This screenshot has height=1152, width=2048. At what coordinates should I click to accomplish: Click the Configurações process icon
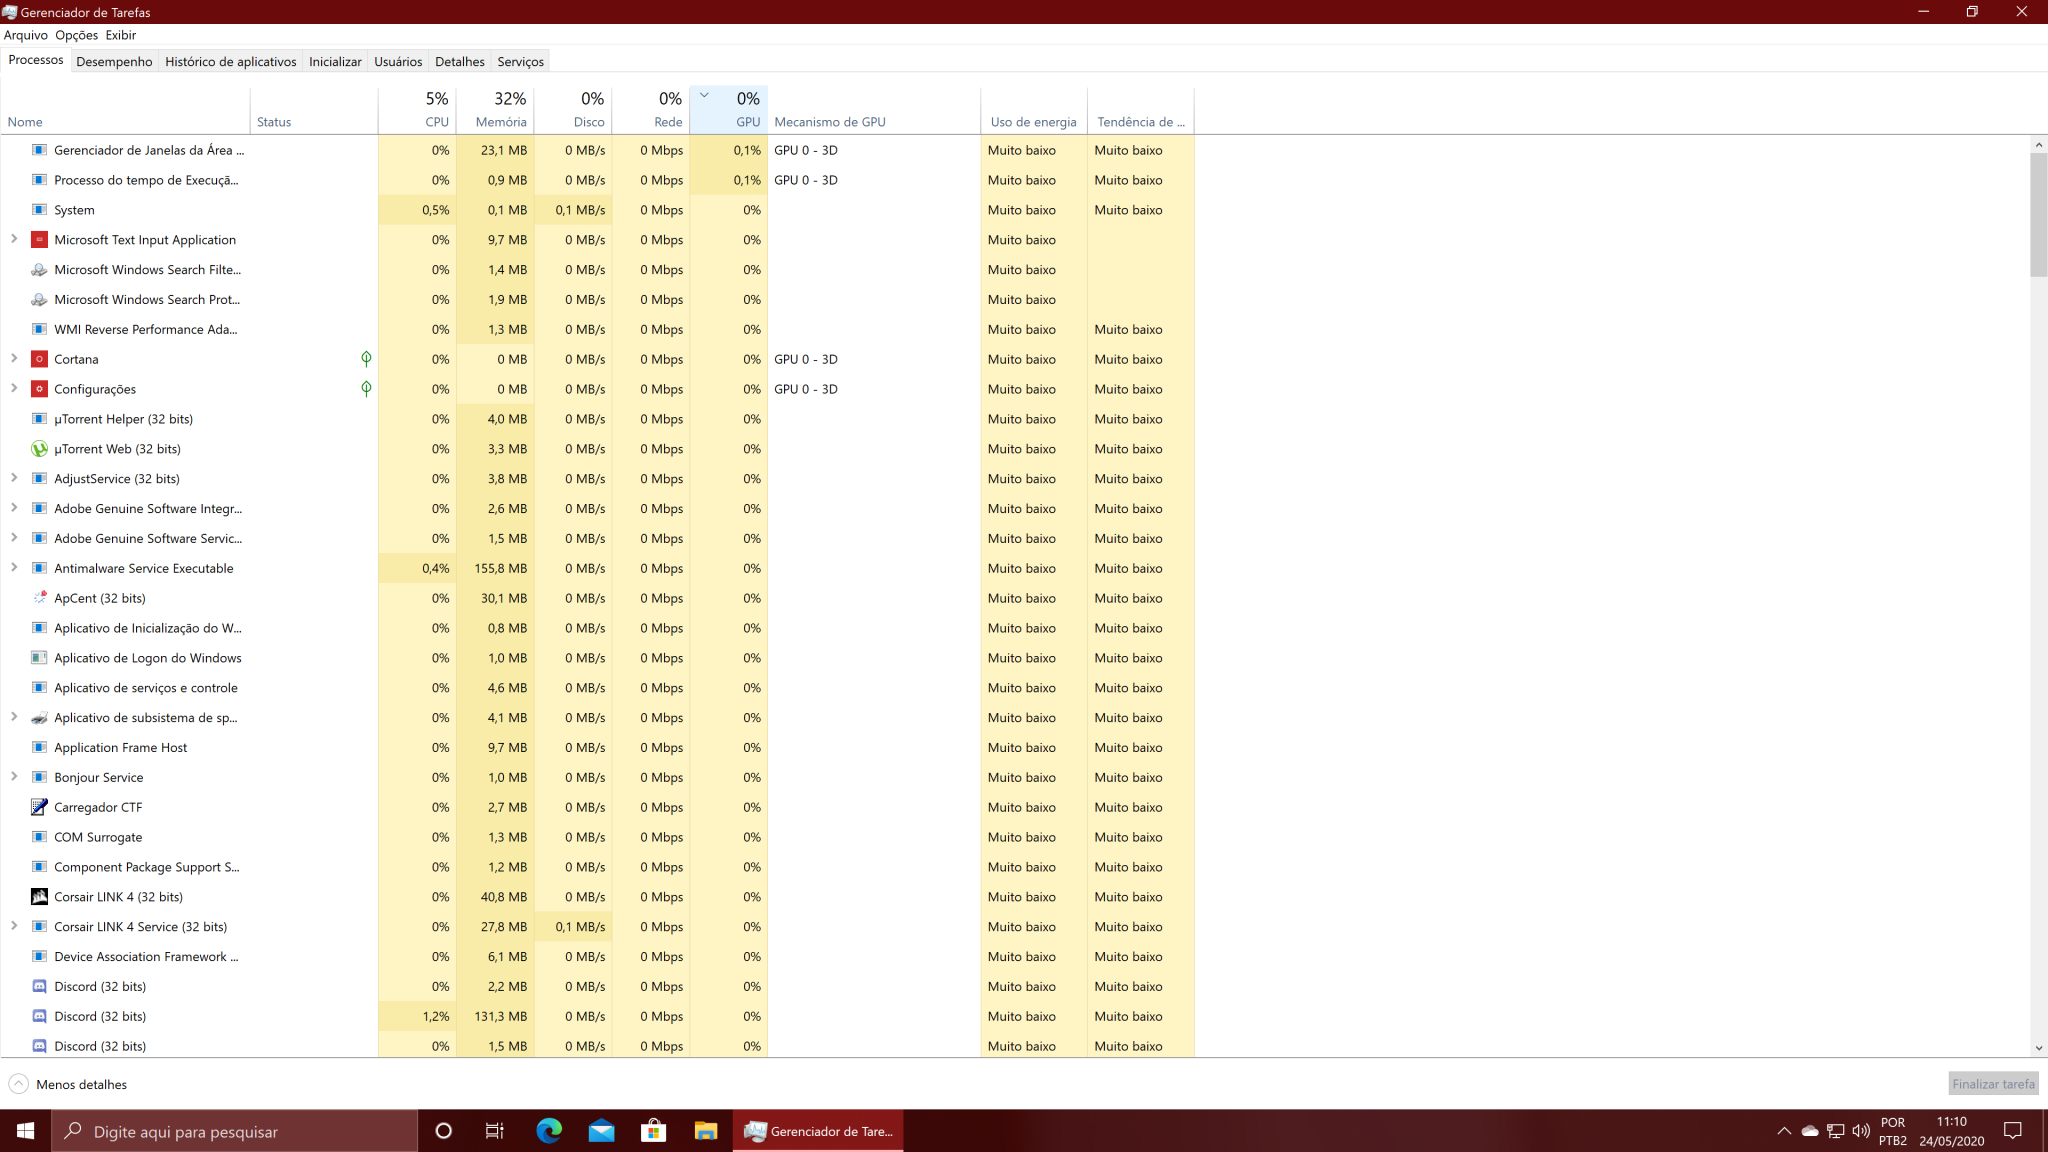tap(39, 389)
